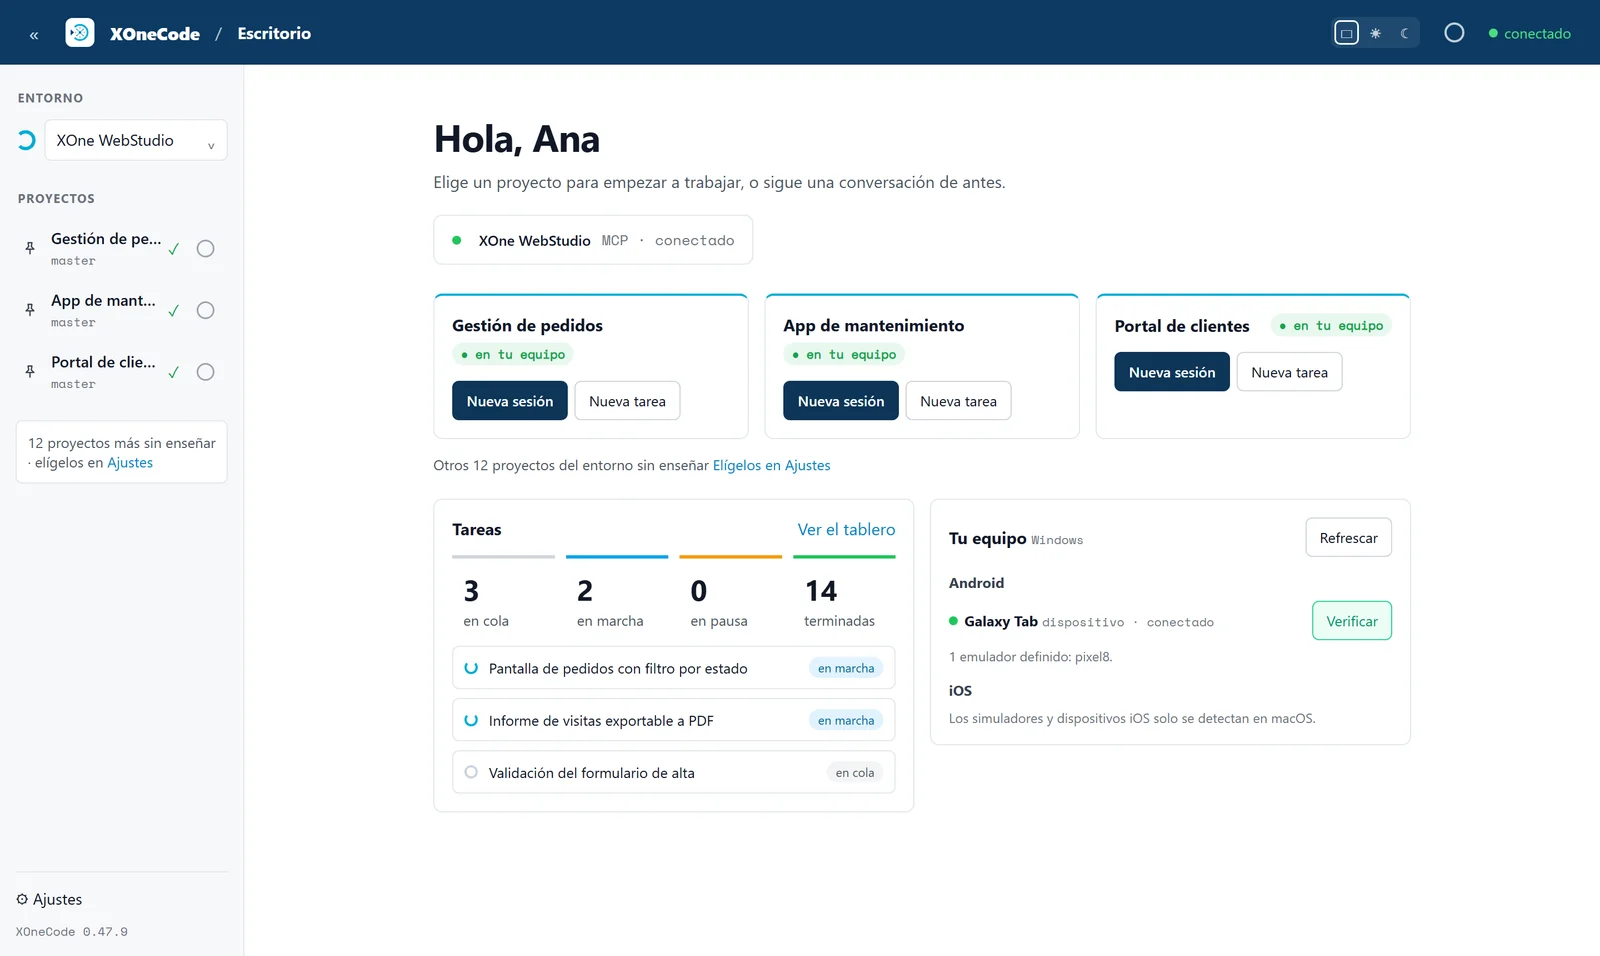Switch to light theme sun icon

tap(1376, 33)
